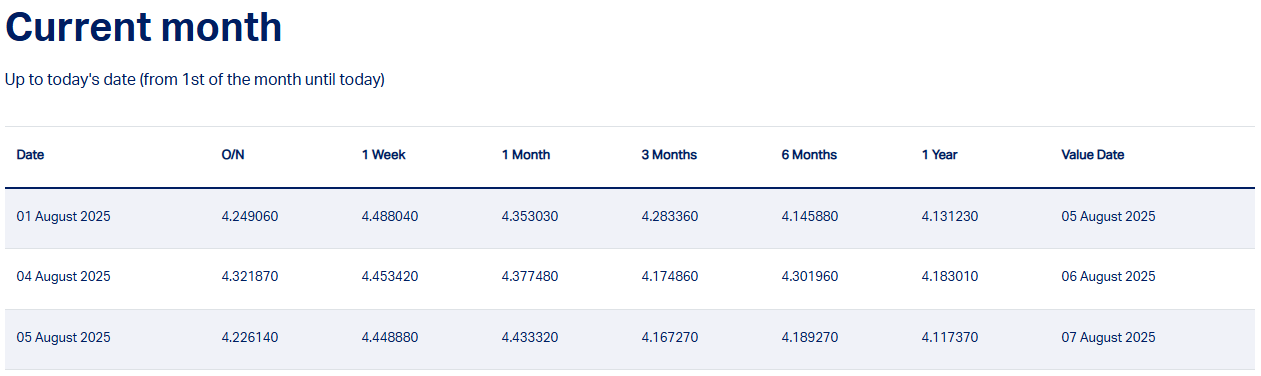Click 3 Months rate 4.167270
1261x376 pixels.
pos(670,338)
